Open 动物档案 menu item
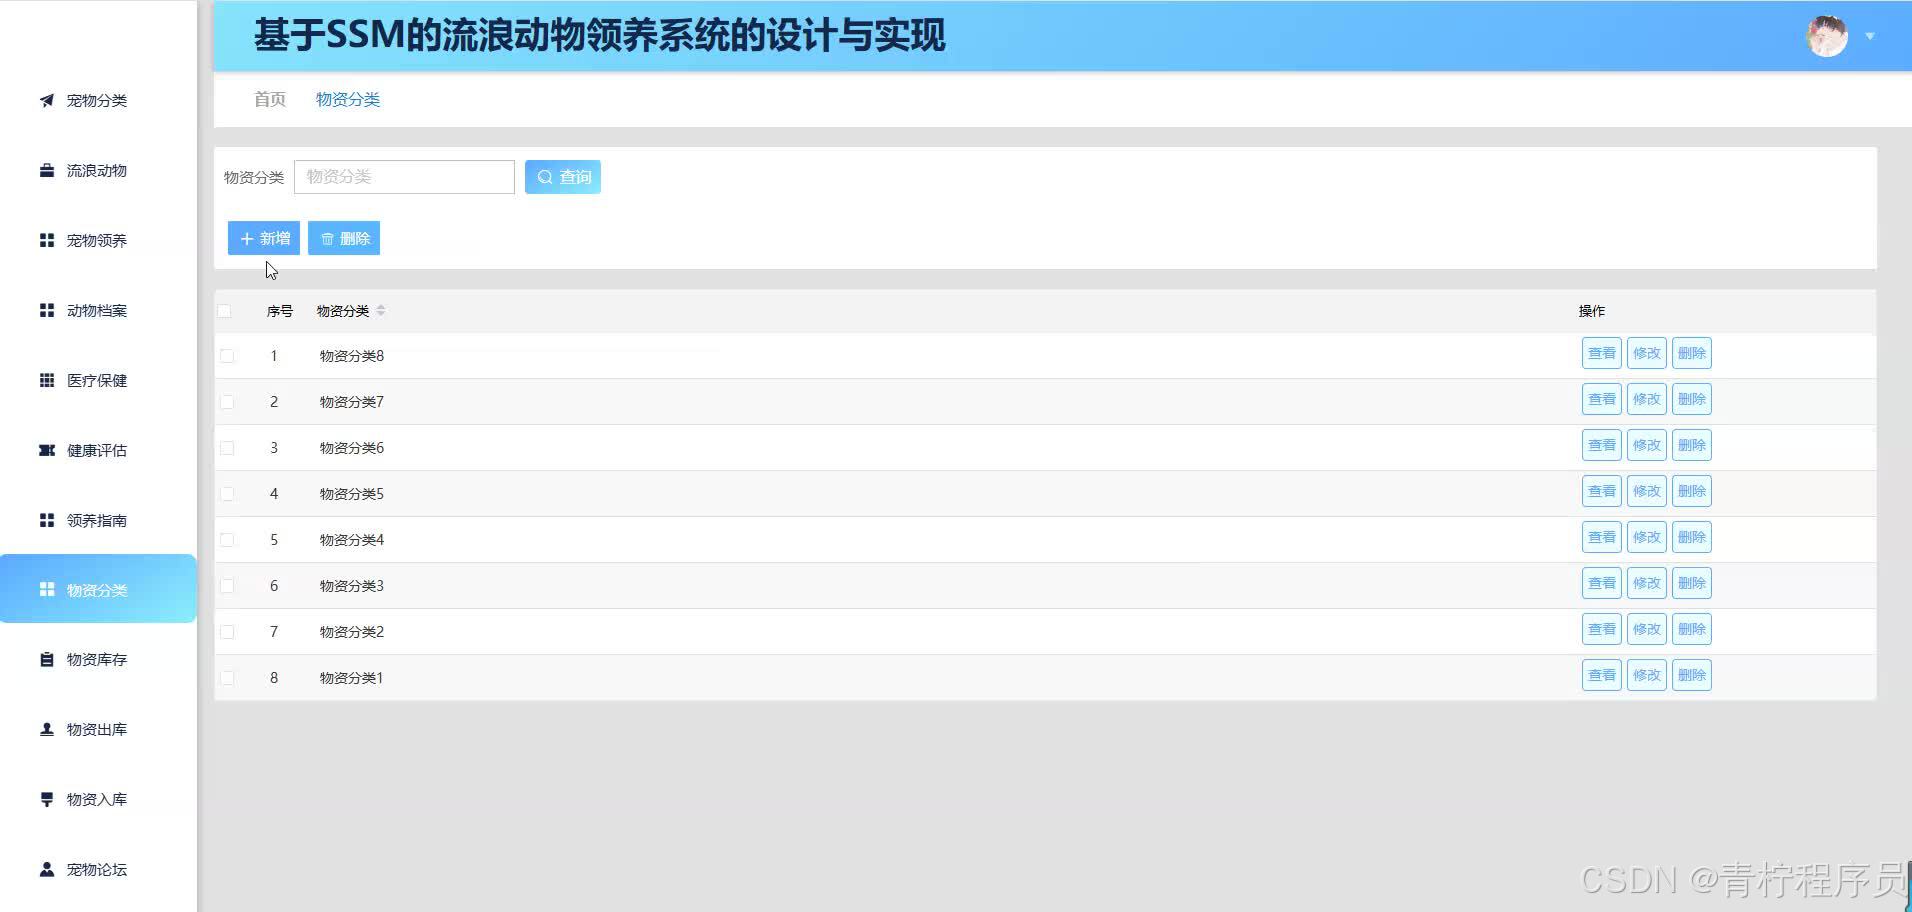Image resolution: width=1912 pixels, height=912 pixels. point(98,310)
